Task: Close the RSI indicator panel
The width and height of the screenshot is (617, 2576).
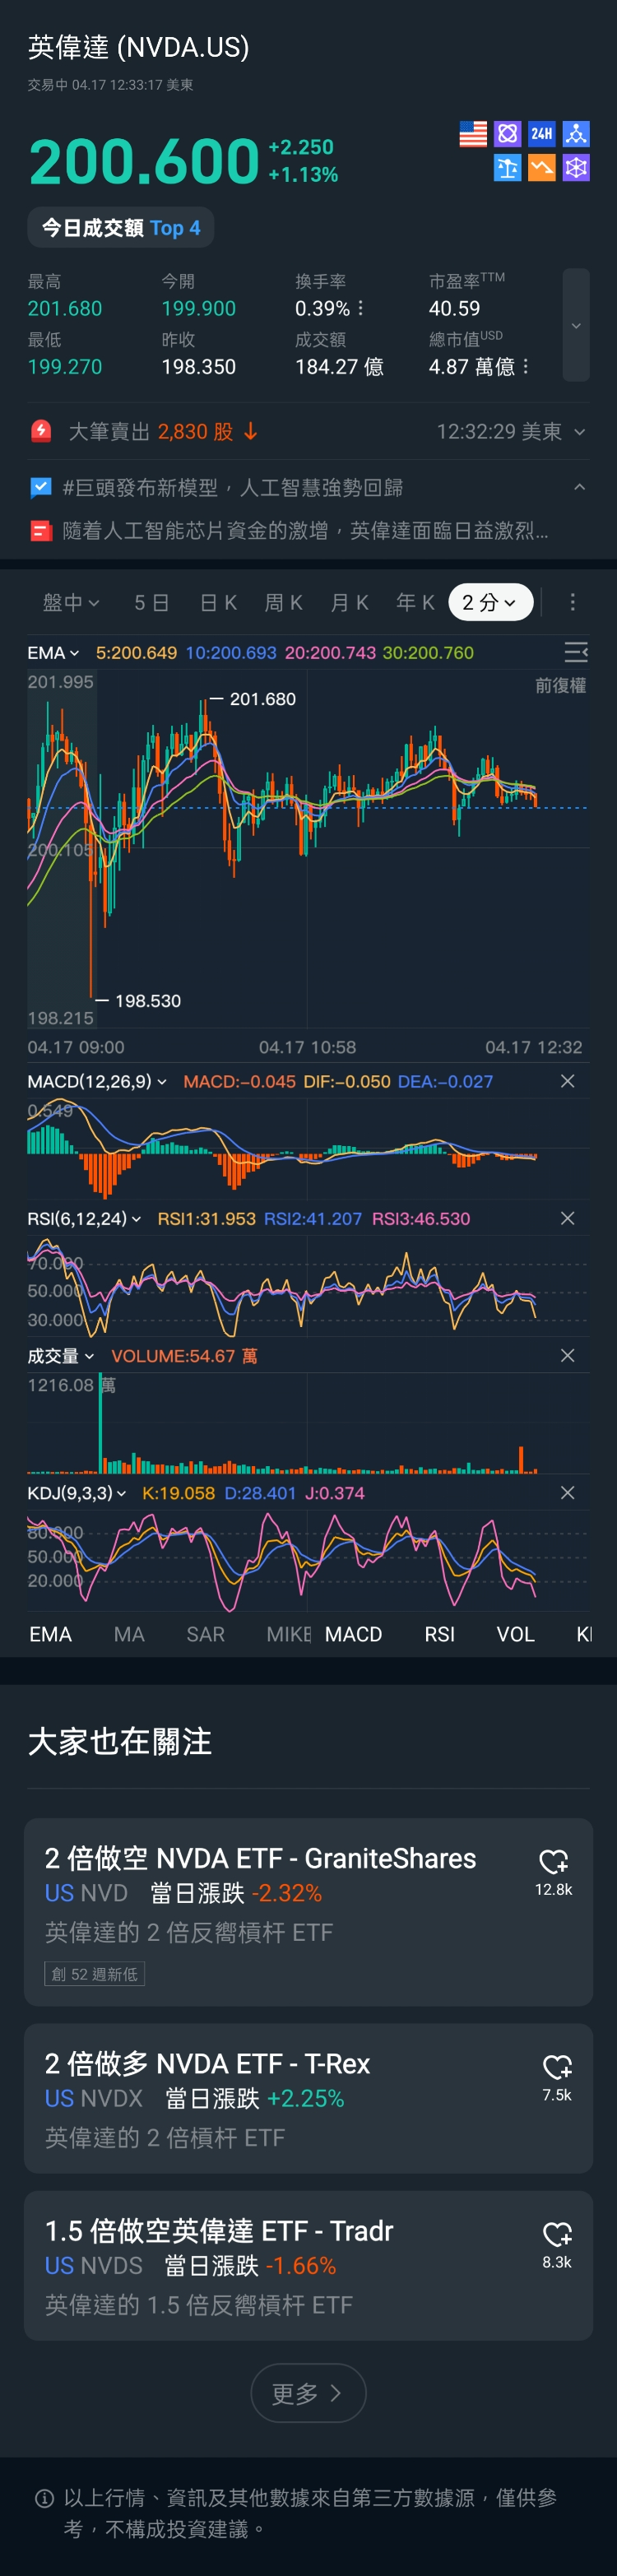Action: (567, 1218)
